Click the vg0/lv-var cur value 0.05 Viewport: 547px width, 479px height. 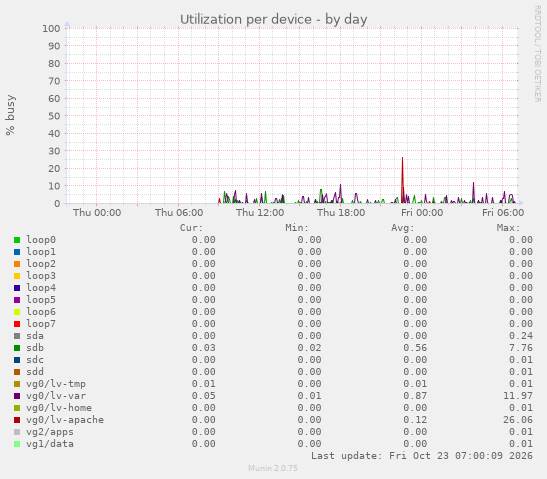(x=204, y=396)
